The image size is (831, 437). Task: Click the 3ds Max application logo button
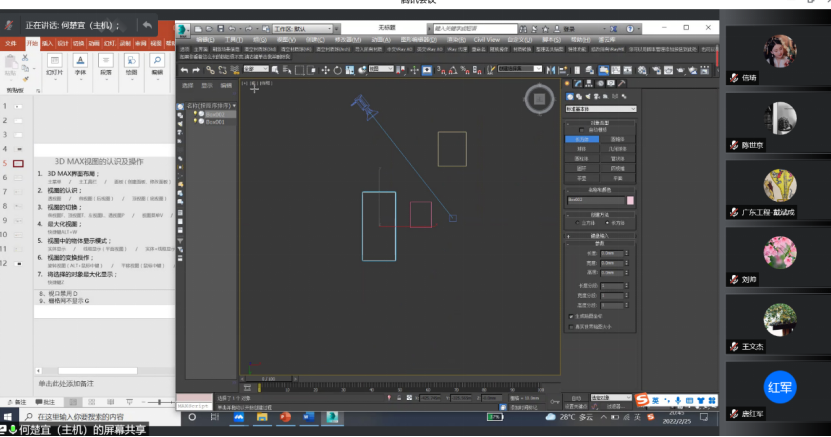[x=184, y=29]
